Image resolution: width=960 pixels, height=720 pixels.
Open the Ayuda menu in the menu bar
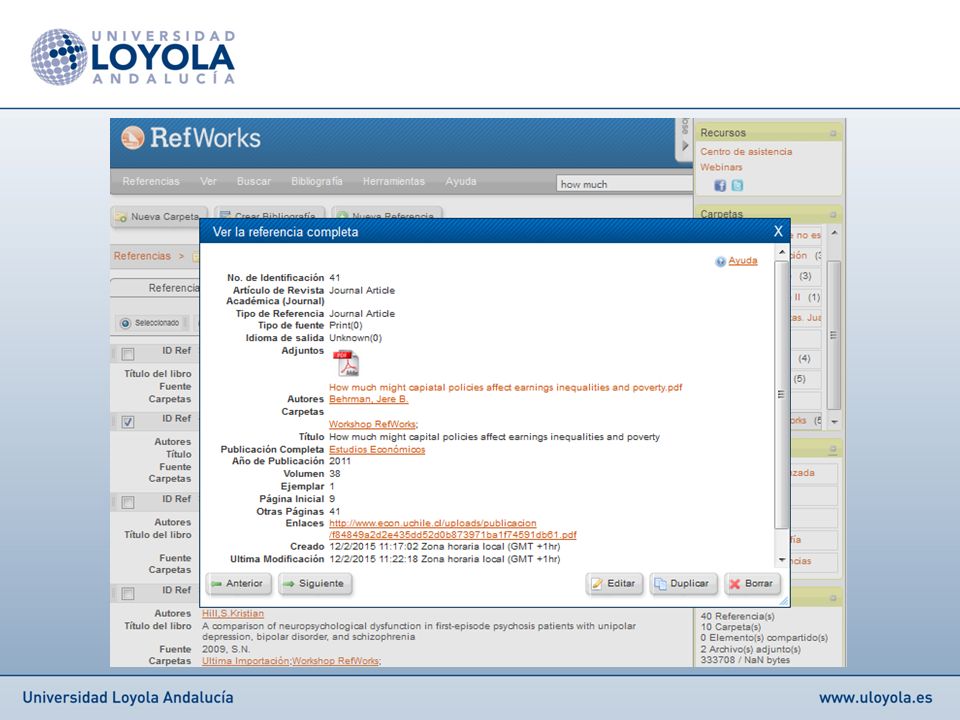point(460,181)
